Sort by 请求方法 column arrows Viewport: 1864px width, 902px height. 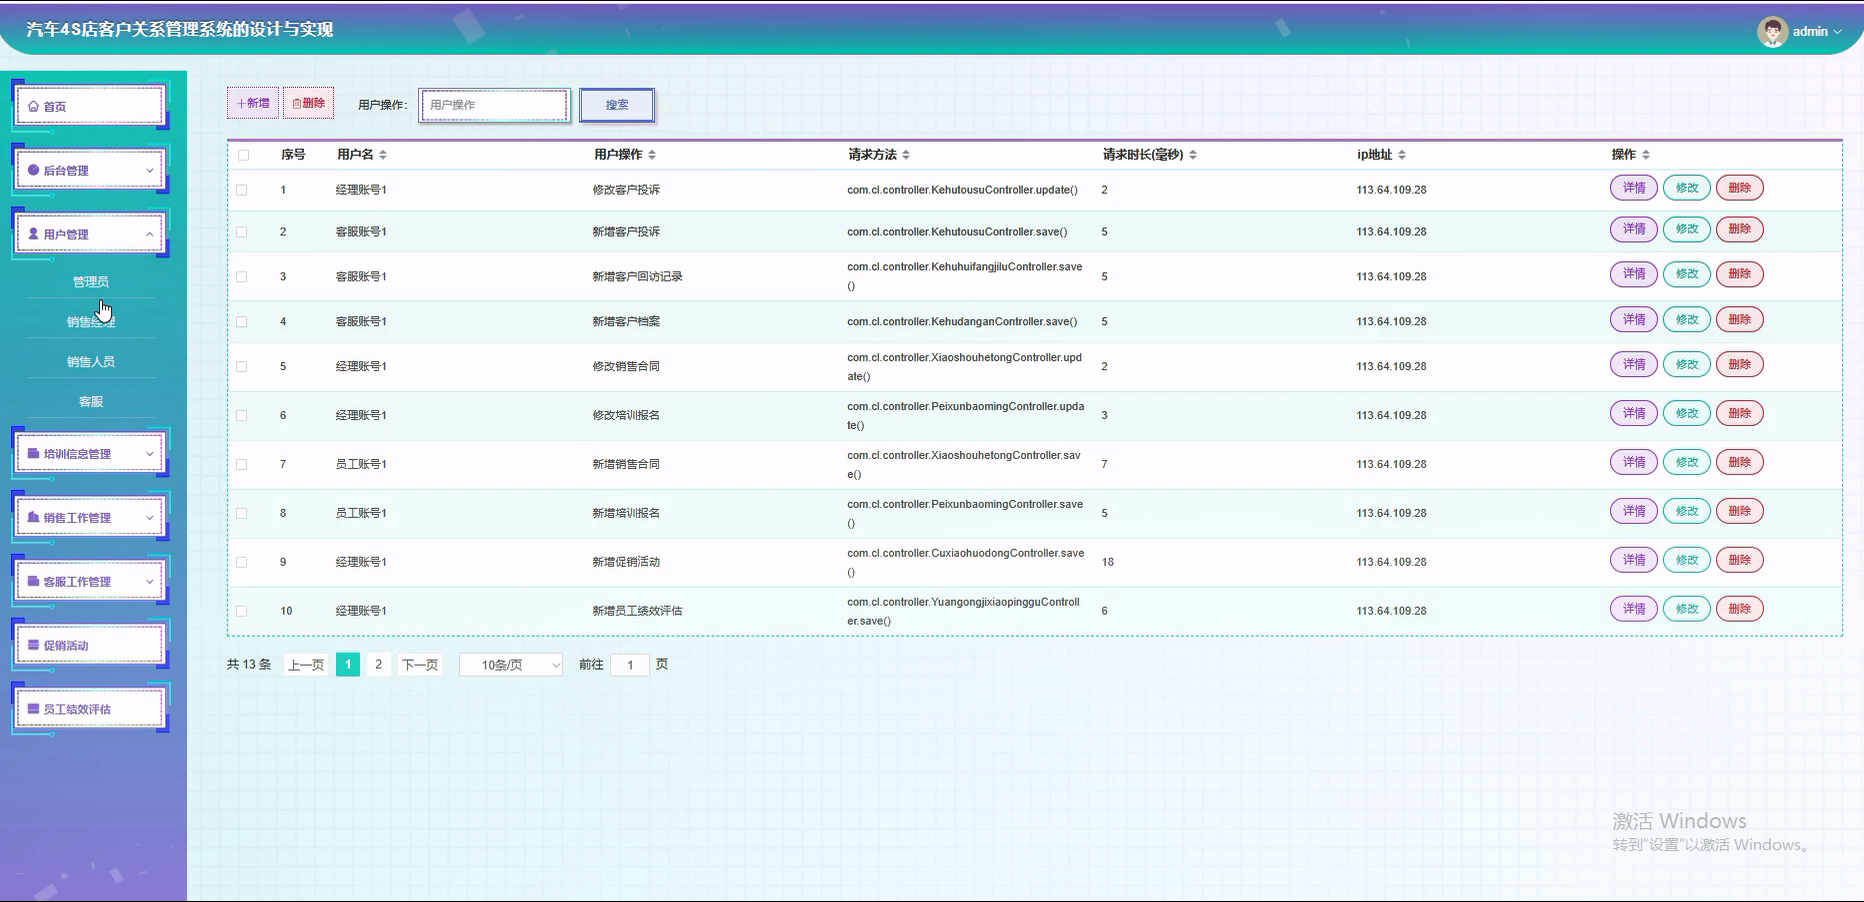click(x=906, y=155)
